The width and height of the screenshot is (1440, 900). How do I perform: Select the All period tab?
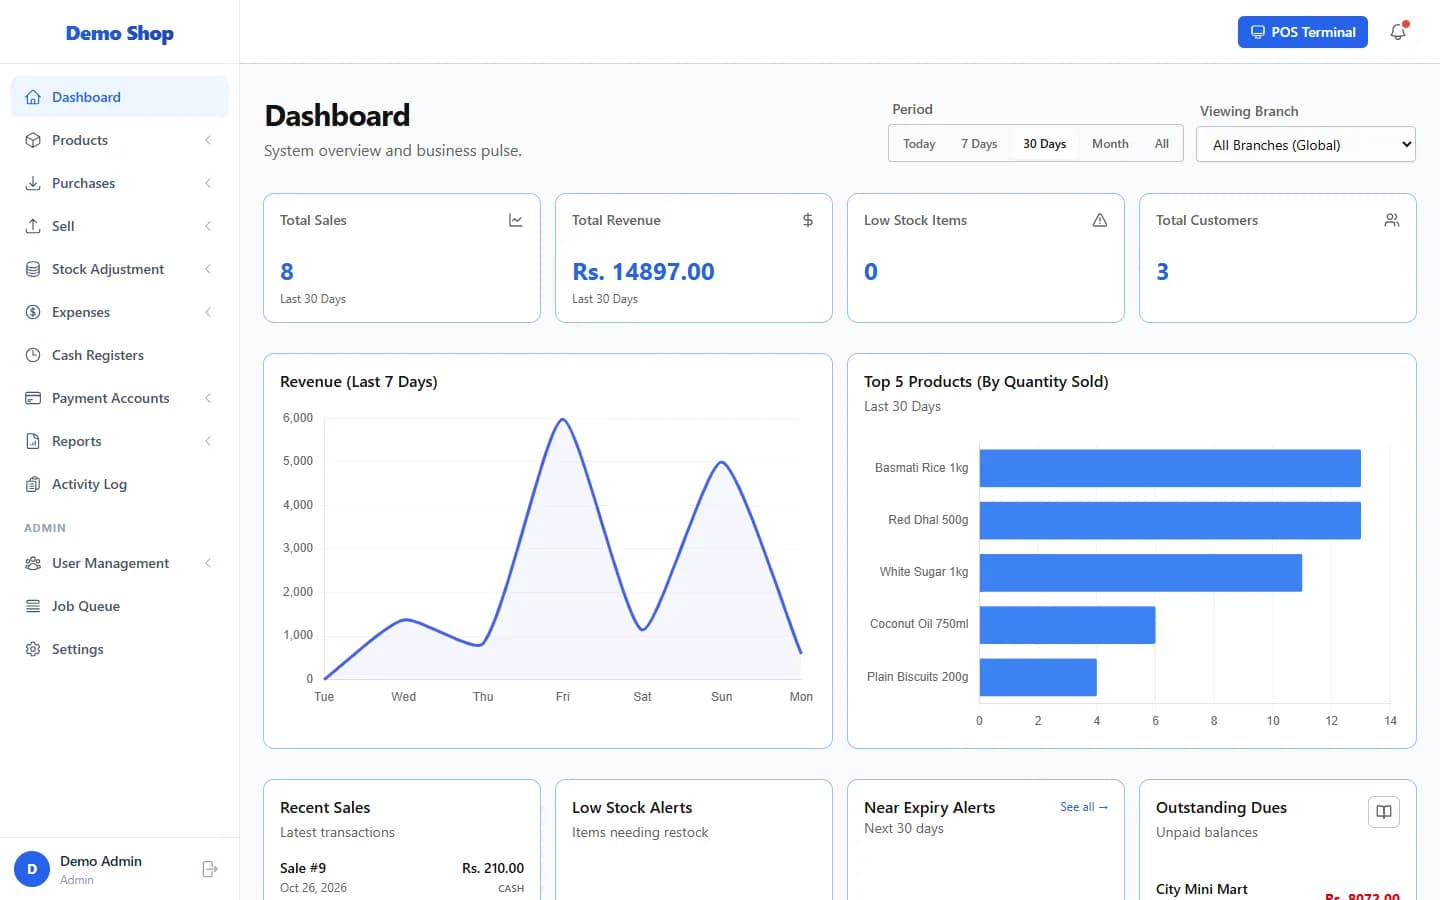(x=1161, y=144)
